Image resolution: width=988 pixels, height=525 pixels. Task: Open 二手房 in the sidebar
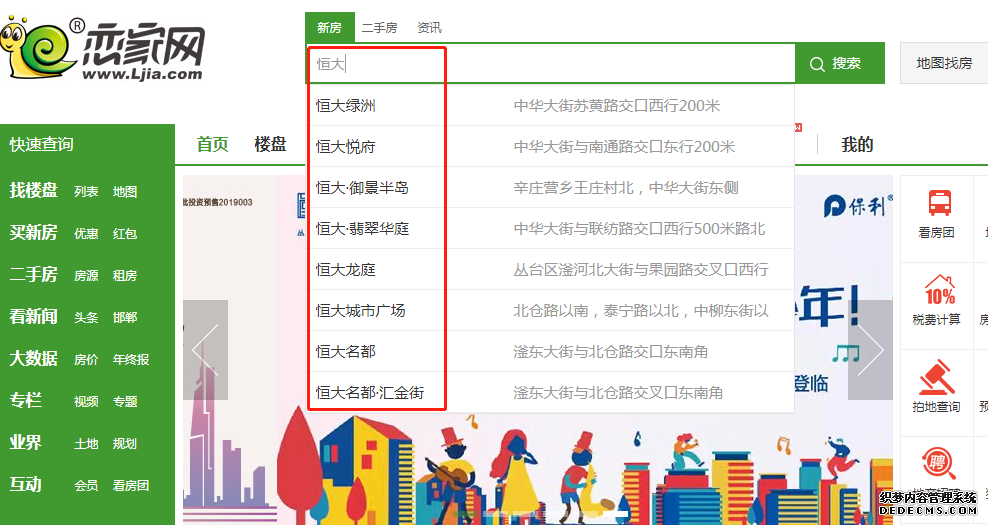(33, 274)
